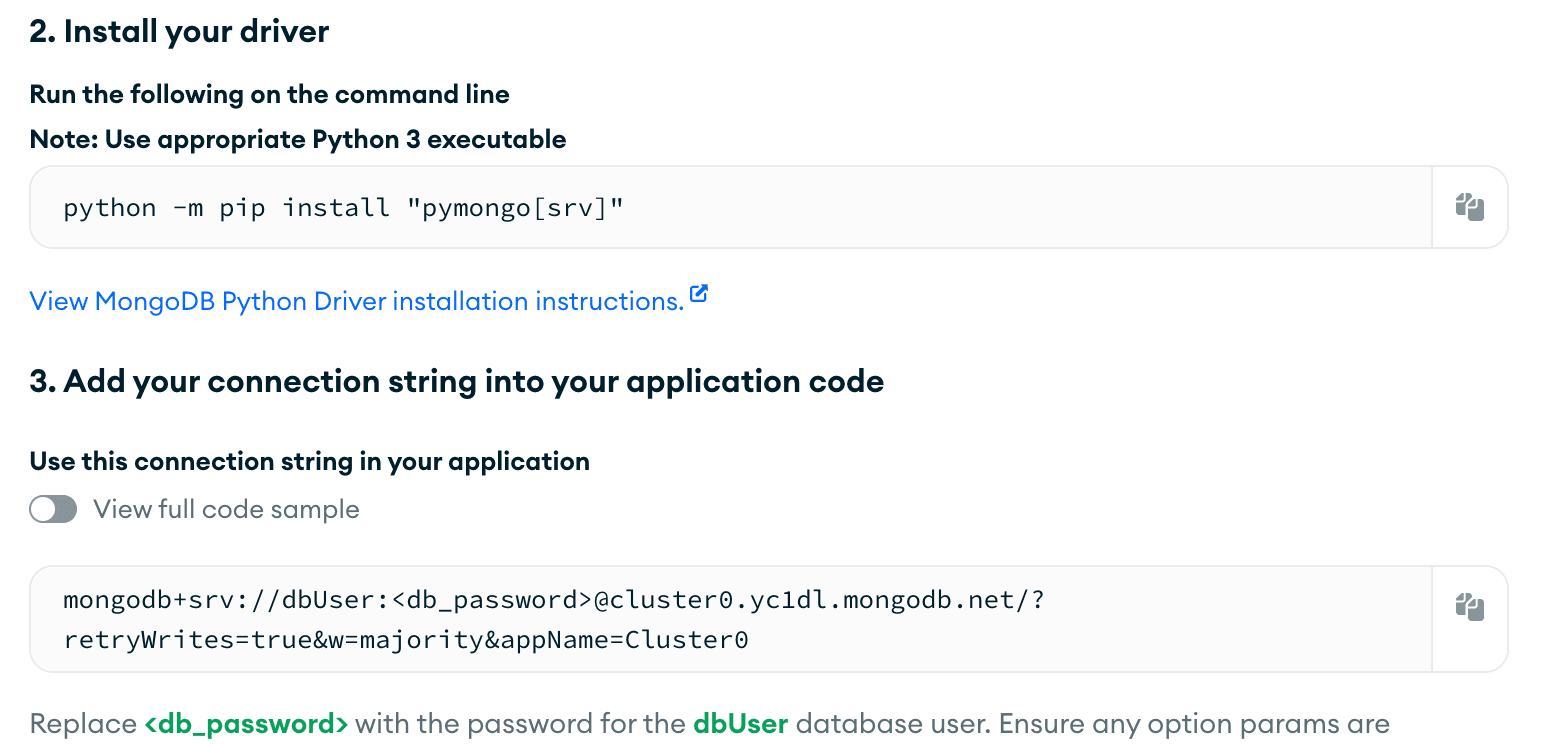Screen dimensions: 1554x744
Task: Copy the pip install pymongo command
Action: 1469,207
